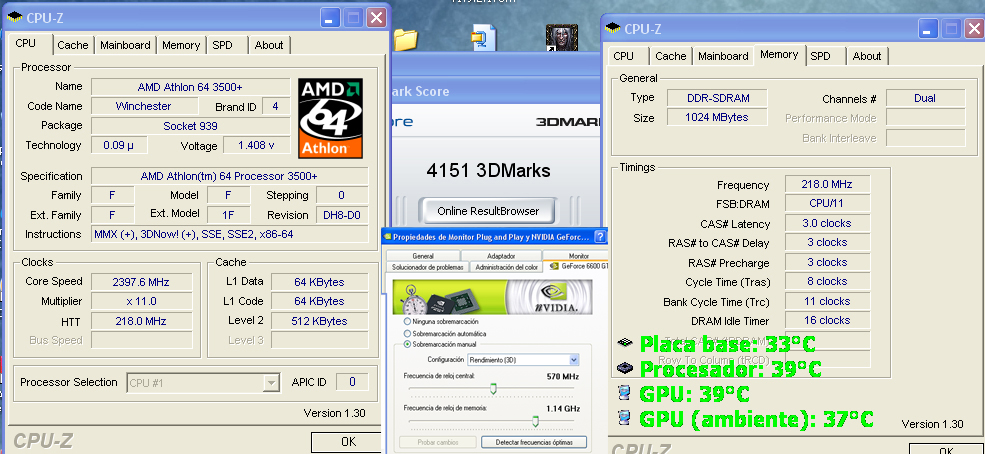Switch to Mainboard tab in CPU window
This screenshot has height=454, width=985.
125,45
